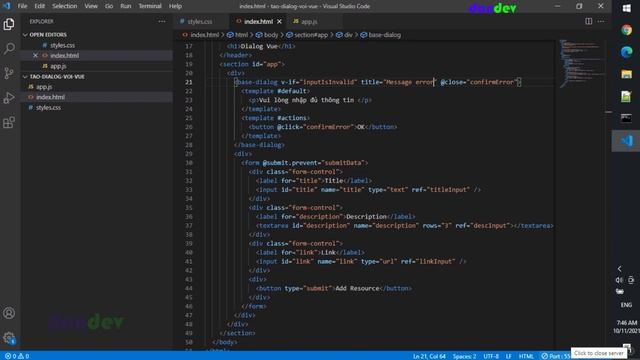Open app.js in Open Editors list
The height and width of the screenshot is (360, 640).
pyautogui.click(x=58, y=66)
